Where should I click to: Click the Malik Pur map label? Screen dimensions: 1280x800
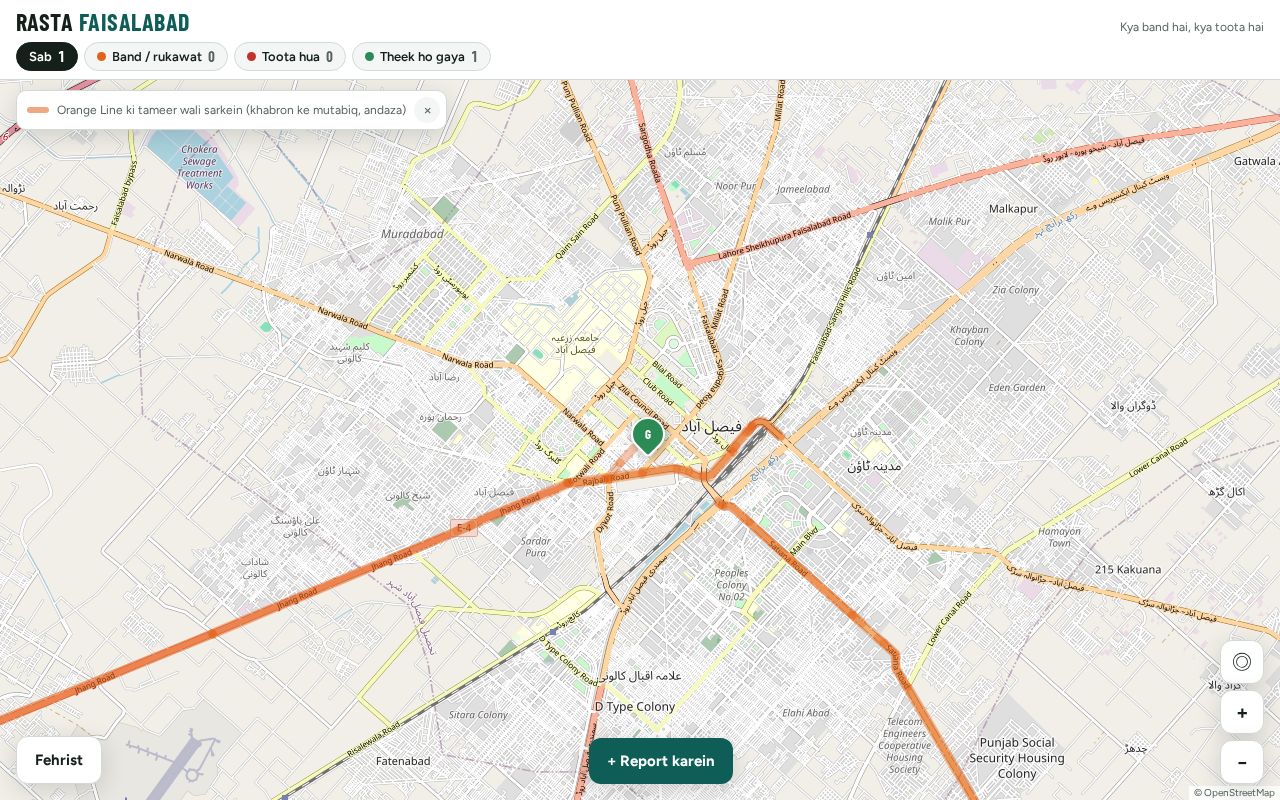click(x=949, y=221)
